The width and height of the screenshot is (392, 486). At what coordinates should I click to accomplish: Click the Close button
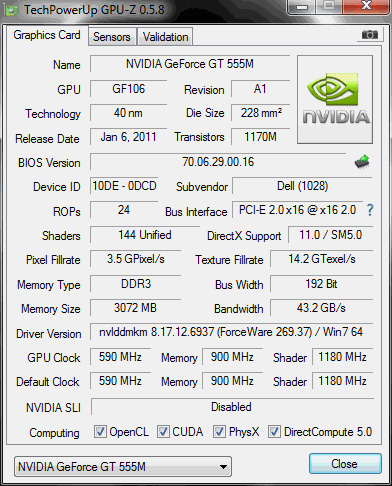[345, 464]
